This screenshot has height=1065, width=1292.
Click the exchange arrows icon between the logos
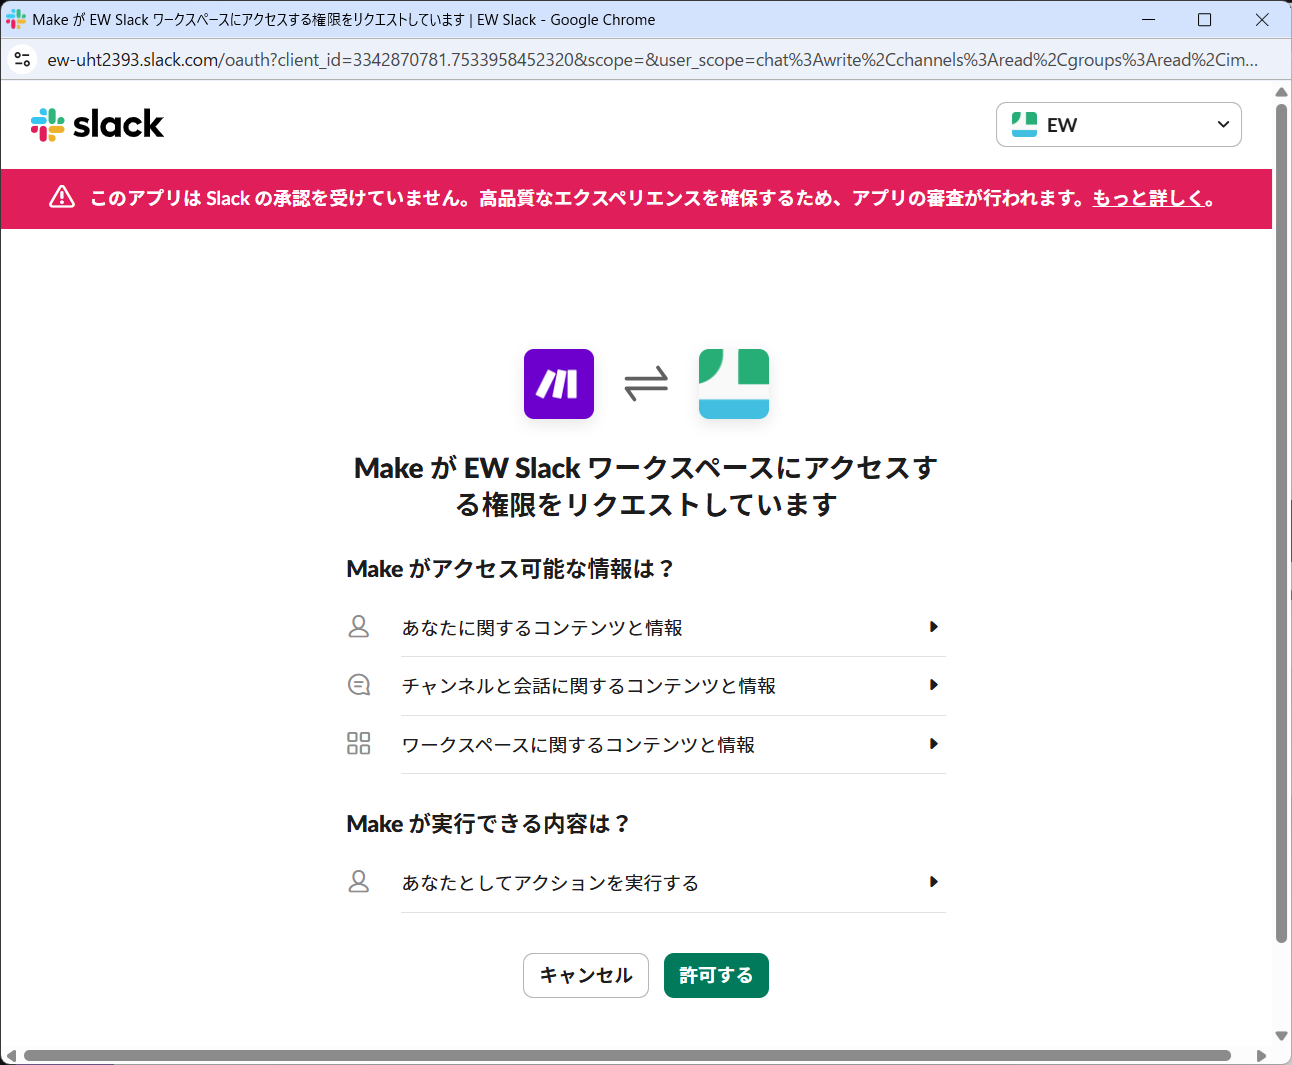646,384
